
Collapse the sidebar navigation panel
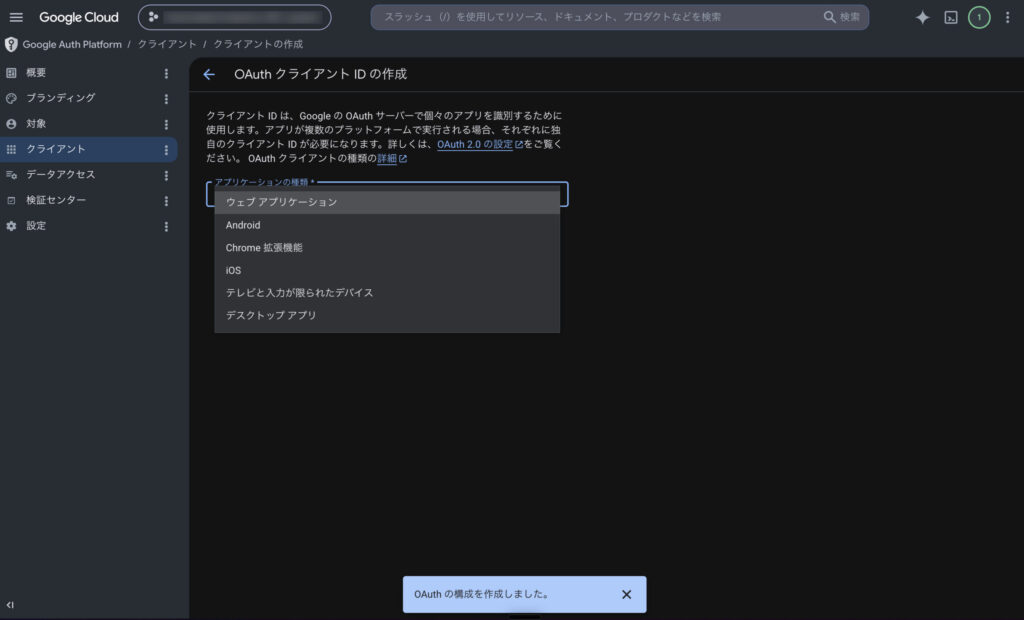click(x=10, y=605)
